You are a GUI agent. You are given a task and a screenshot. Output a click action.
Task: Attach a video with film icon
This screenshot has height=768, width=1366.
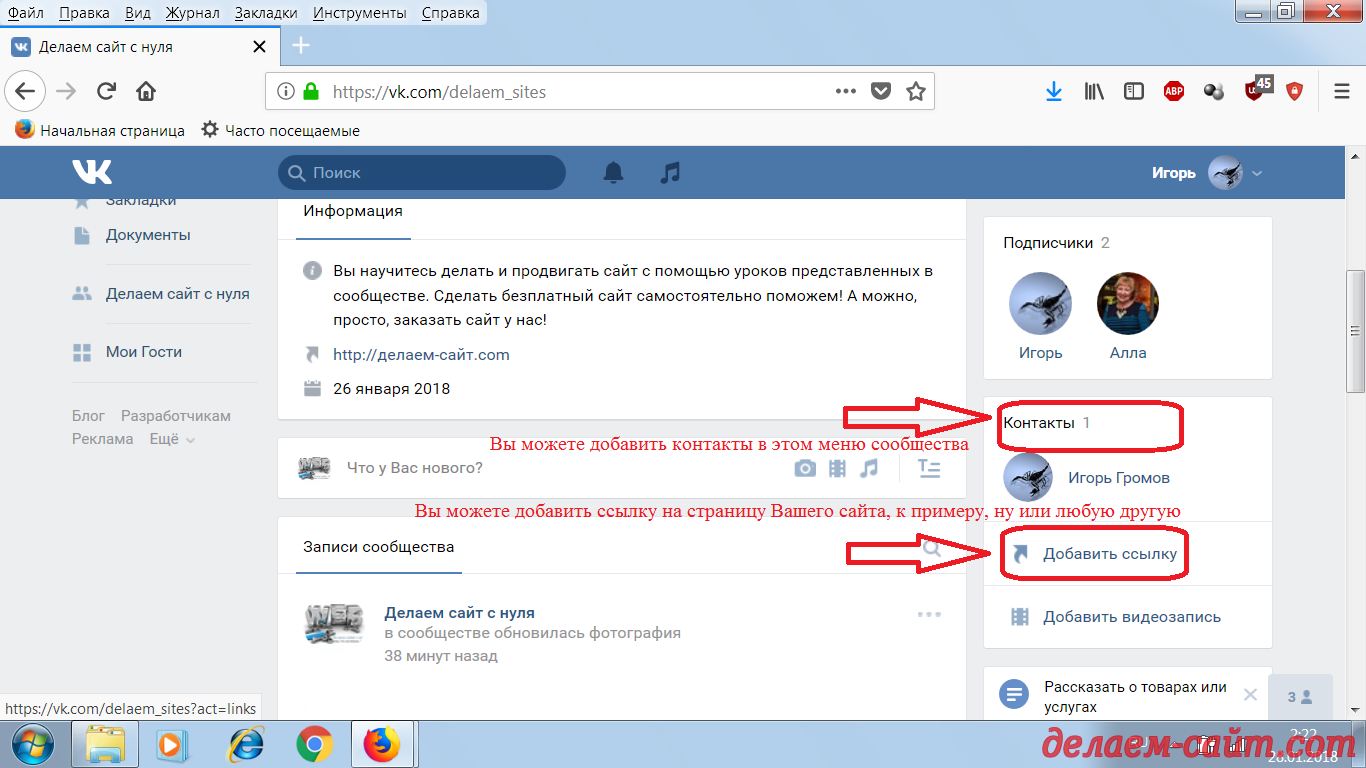click(x=838, y=468)
